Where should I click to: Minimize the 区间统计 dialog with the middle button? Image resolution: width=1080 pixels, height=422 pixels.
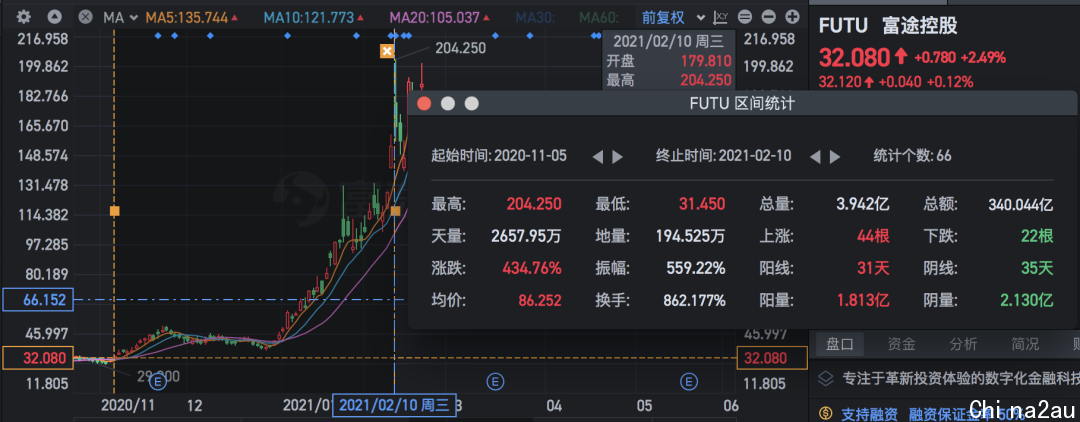(x=448, y=104)
